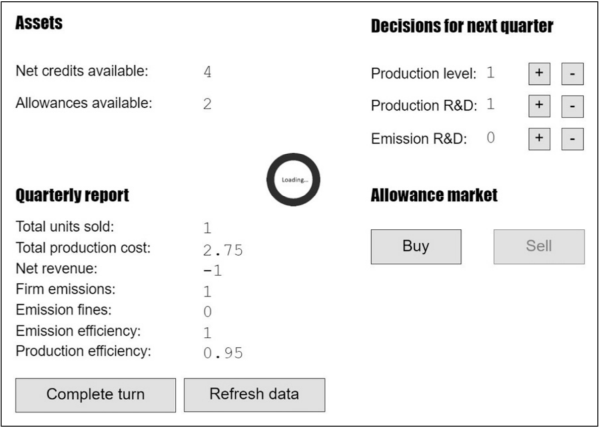Image resolution: width=600 pixels, height=427 pixels.
Task: Increase Production level with plus button
Action: (x=538, y=73)
